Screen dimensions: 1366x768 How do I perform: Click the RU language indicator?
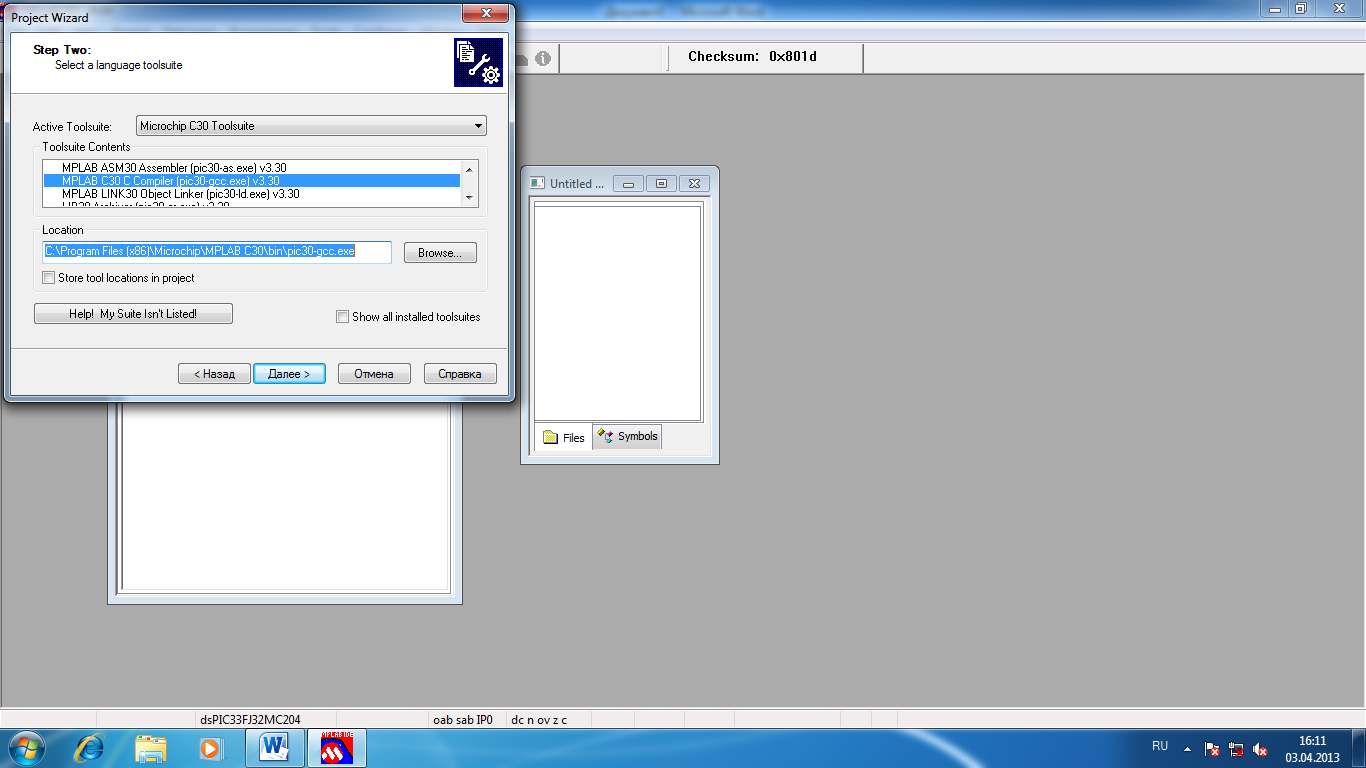[x=1160, y=746]
